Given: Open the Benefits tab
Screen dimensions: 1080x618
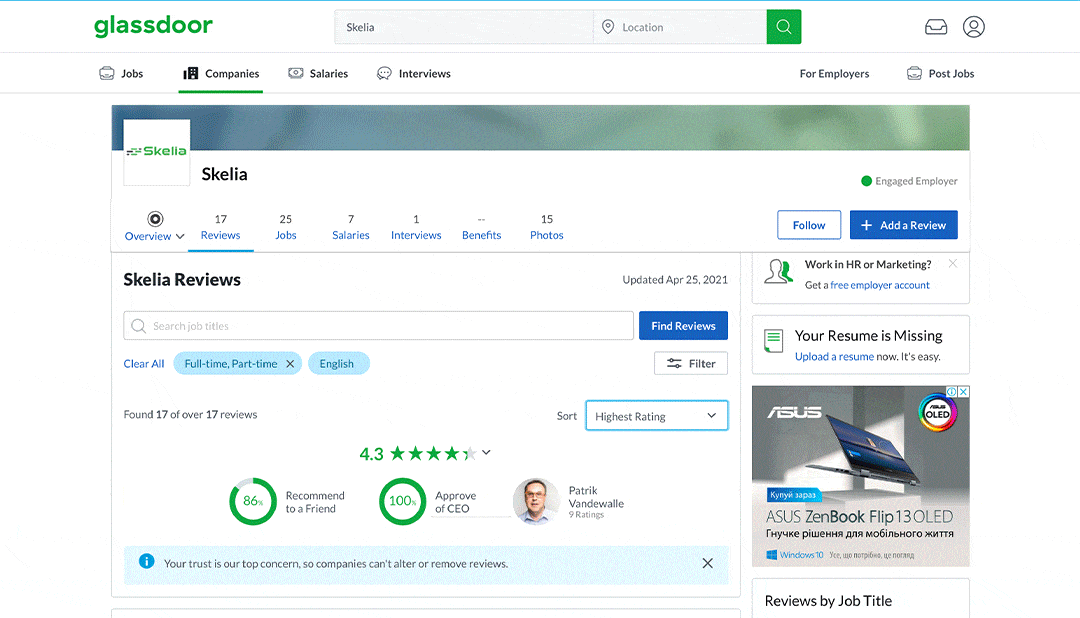Looking at the screenshot, I should click(481, 227).
